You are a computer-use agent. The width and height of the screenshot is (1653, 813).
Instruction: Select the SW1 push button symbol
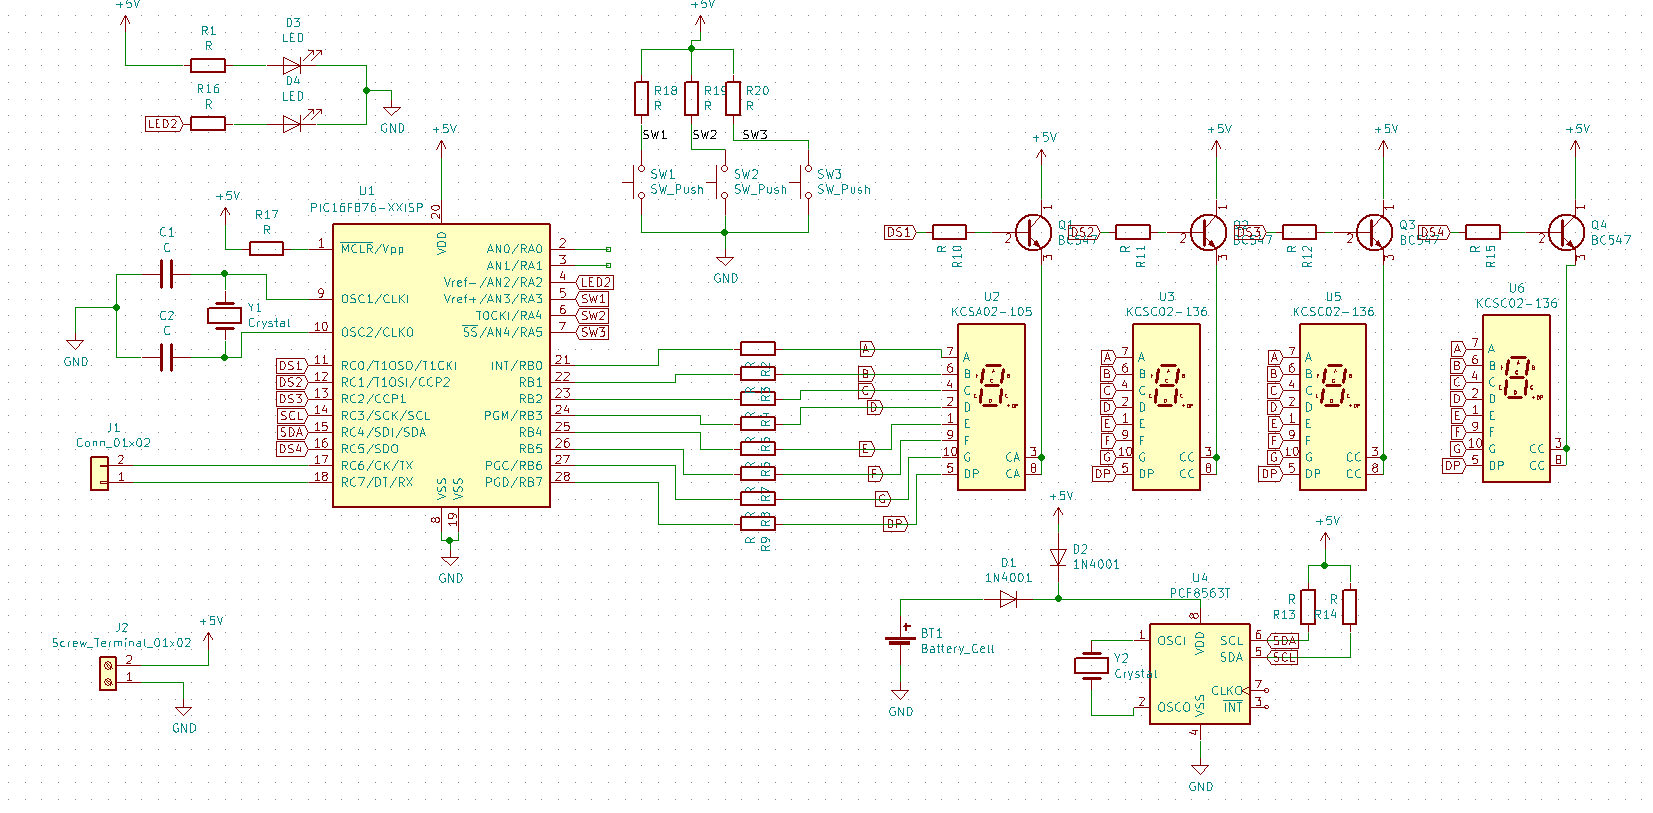click(641, 182)
